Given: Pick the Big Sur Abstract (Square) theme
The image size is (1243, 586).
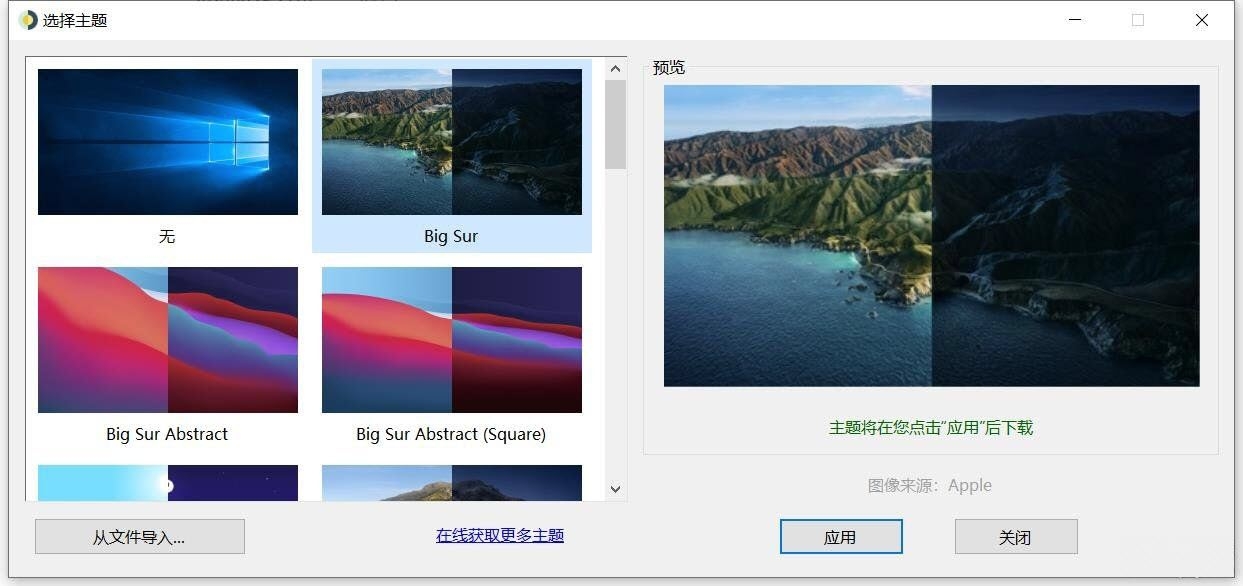Looking at the screenshot, I should [x=451, y=339].
